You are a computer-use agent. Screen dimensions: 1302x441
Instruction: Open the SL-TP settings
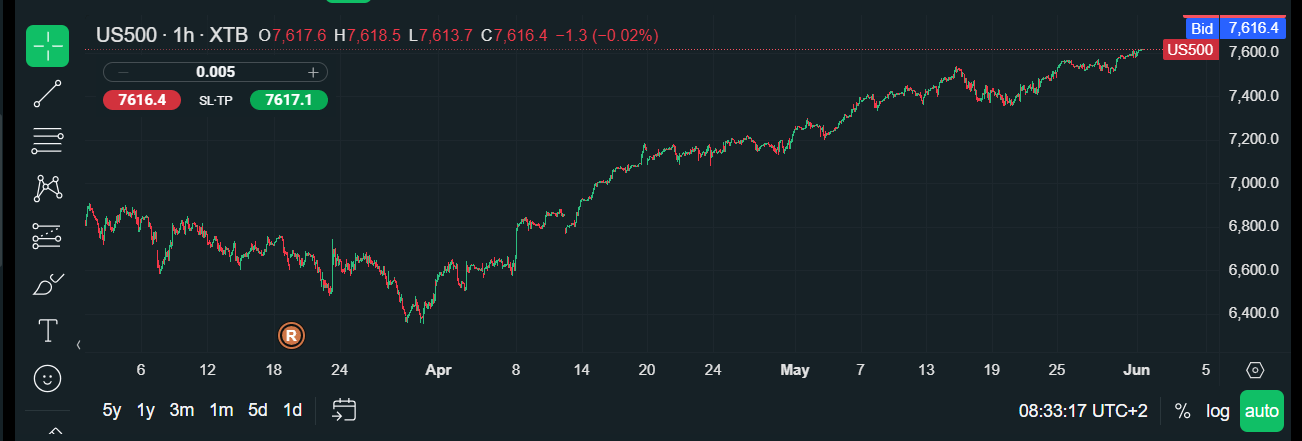(215, 100)
